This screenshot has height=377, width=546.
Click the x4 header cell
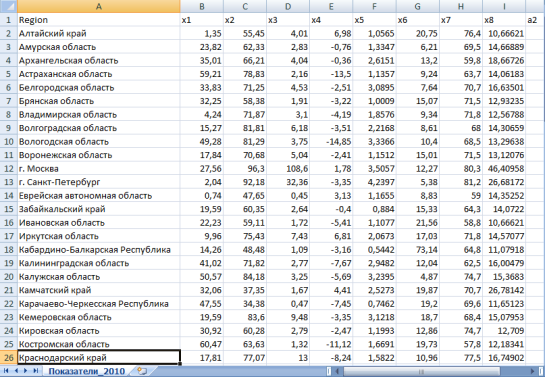[x=331, y=20]
